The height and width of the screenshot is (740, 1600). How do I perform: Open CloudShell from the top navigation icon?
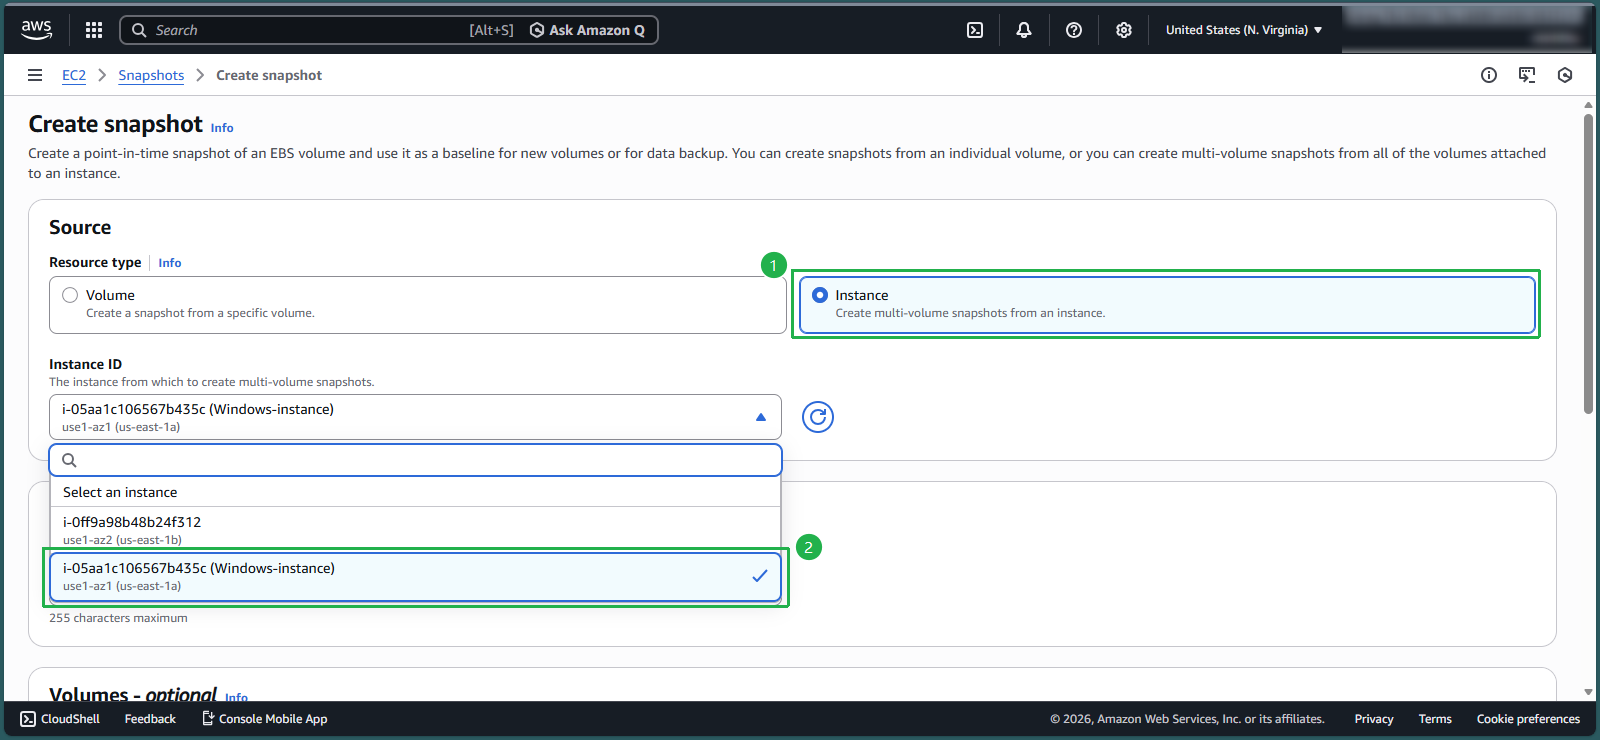[x=975, y=30]
